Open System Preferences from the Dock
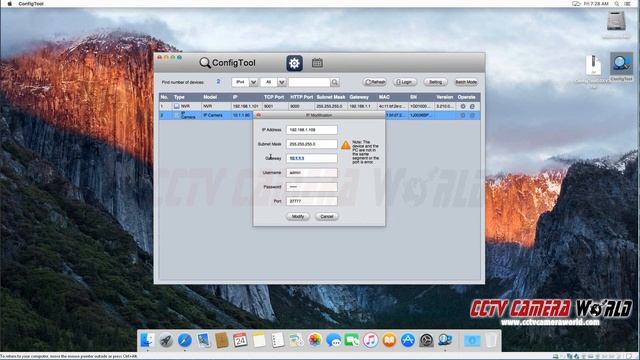The image size is (640, 360). pyautogui.click(x=426, y=340)
